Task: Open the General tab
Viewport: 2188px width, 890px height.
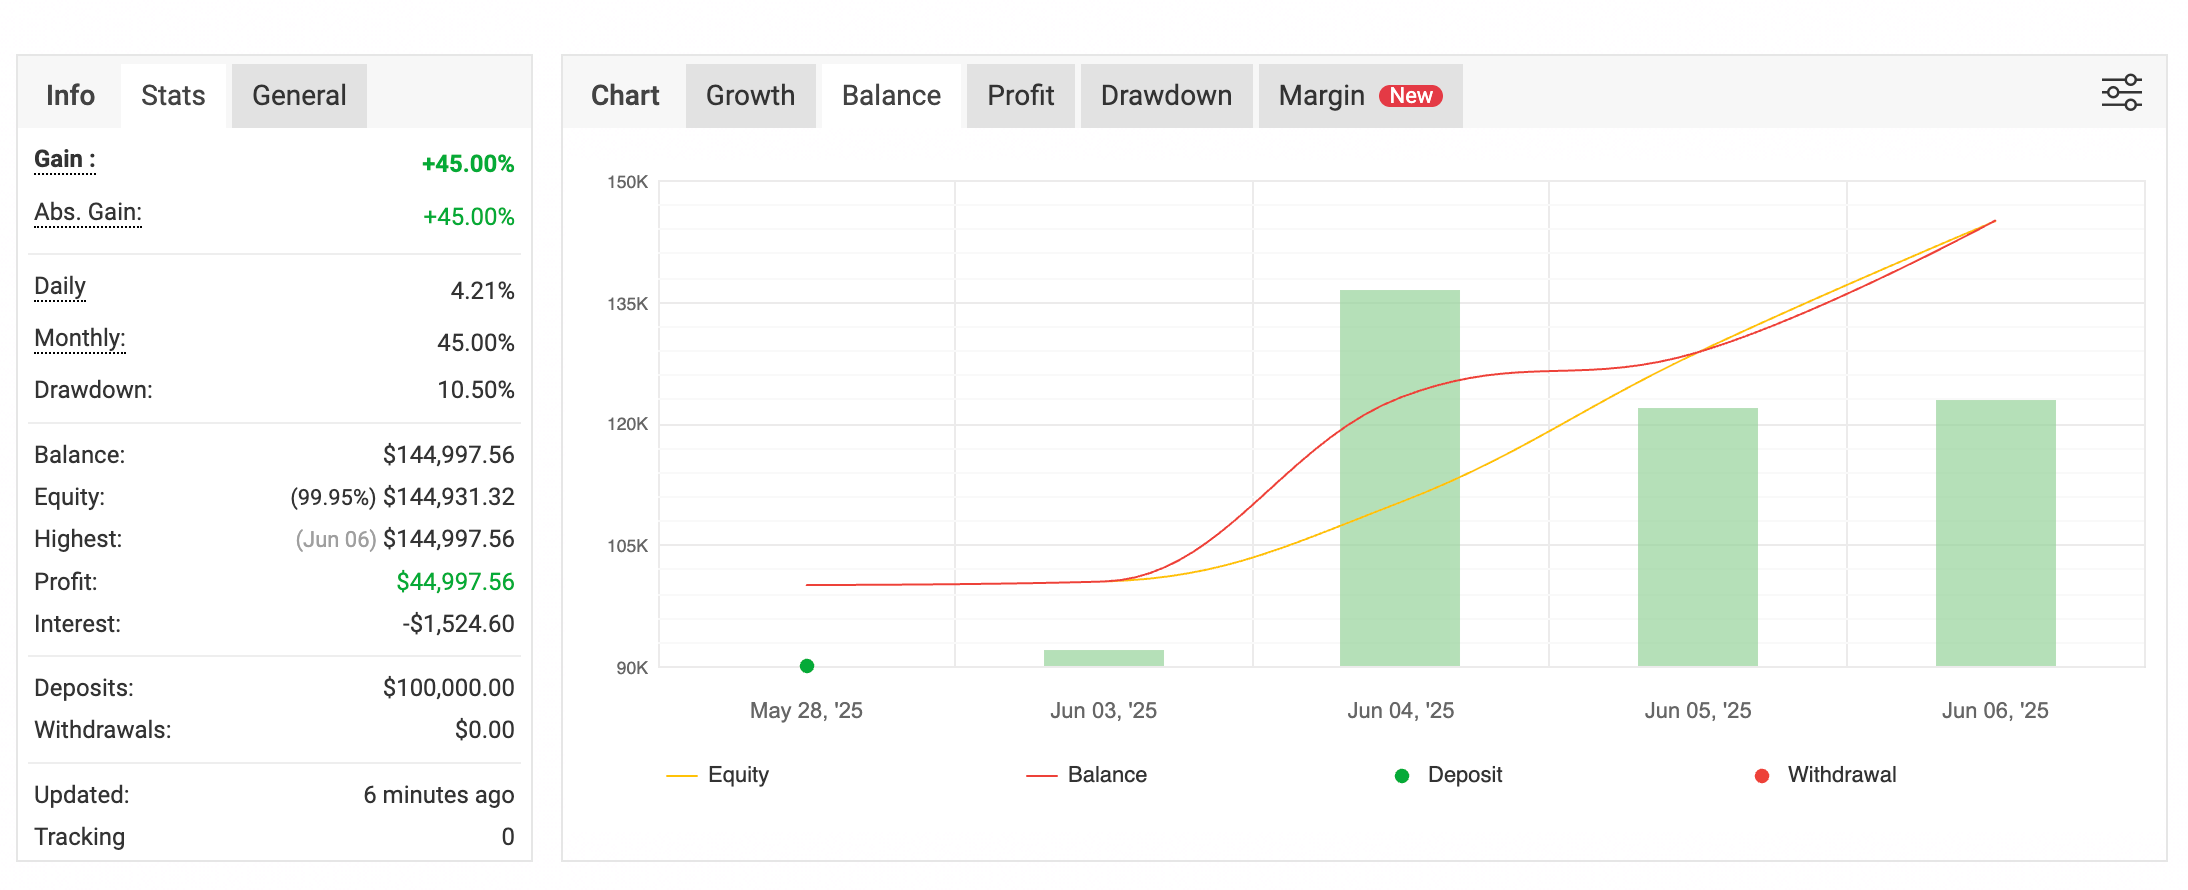Action: [x=299, y=96]
